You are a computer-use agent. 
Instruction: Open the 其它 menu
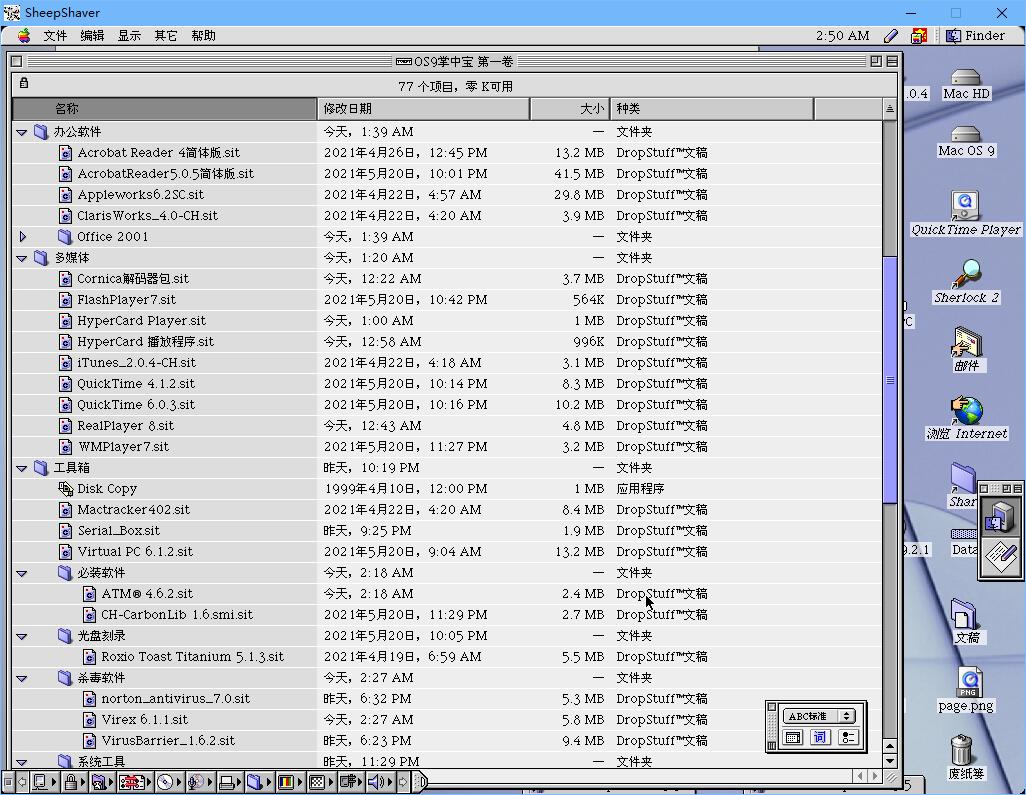(x=166, y=36)
